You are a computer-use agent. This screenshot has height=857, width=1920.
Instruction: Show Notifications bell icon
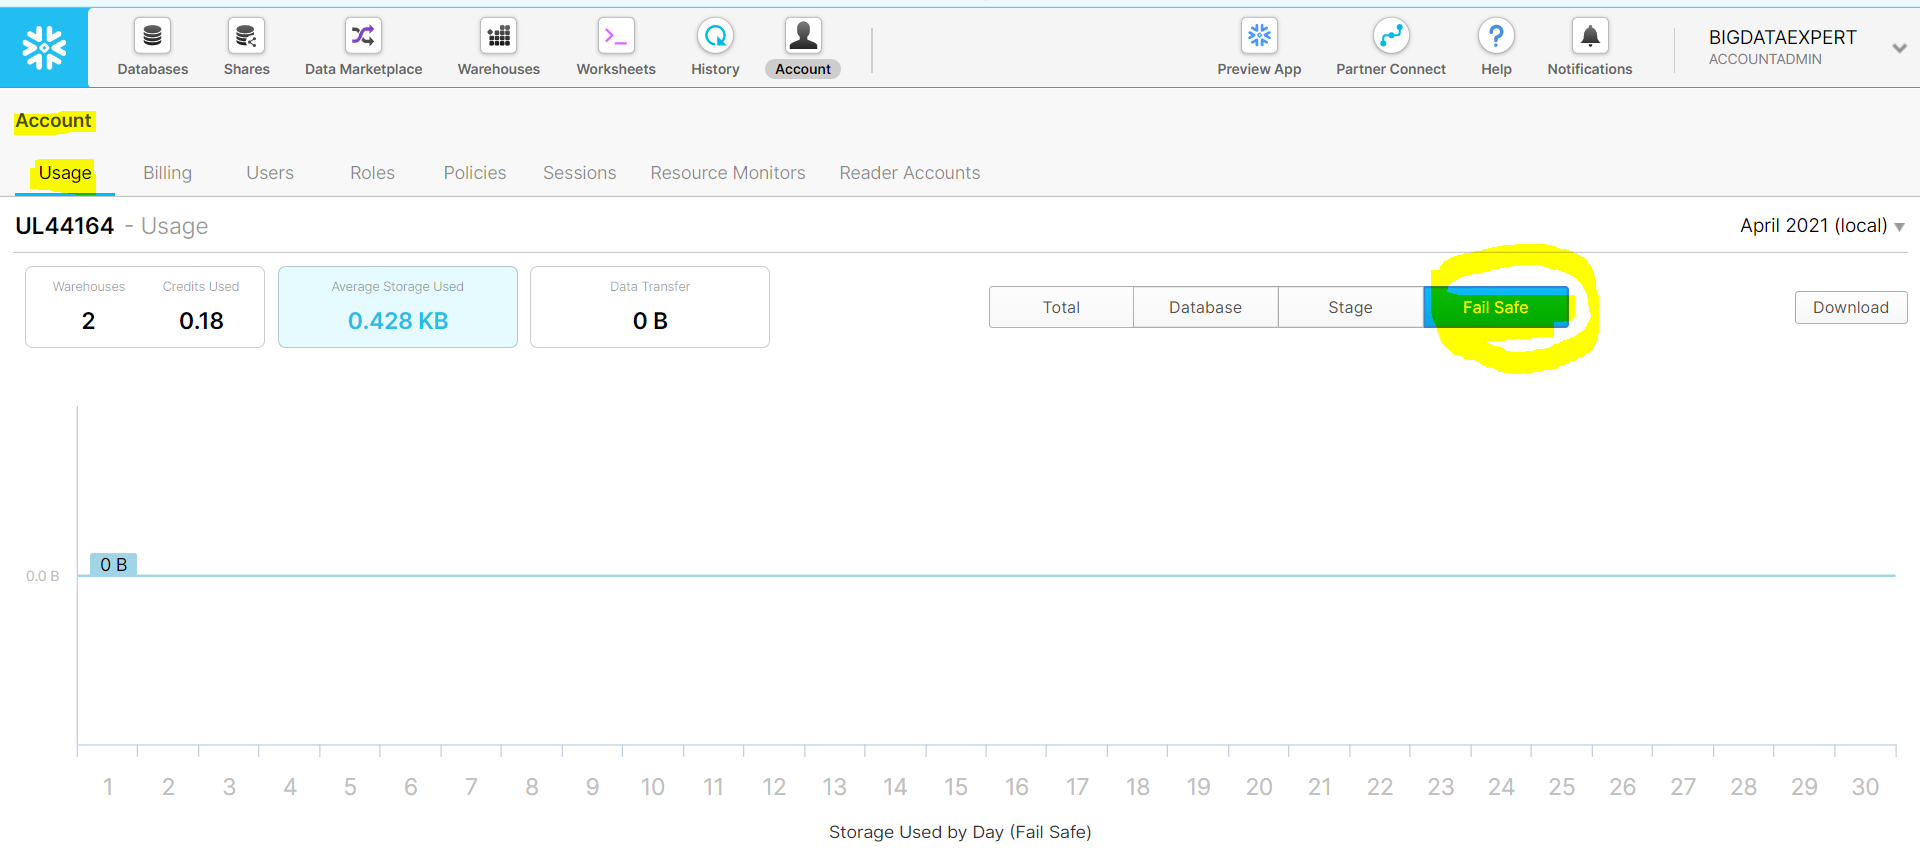click(1589, 37)
